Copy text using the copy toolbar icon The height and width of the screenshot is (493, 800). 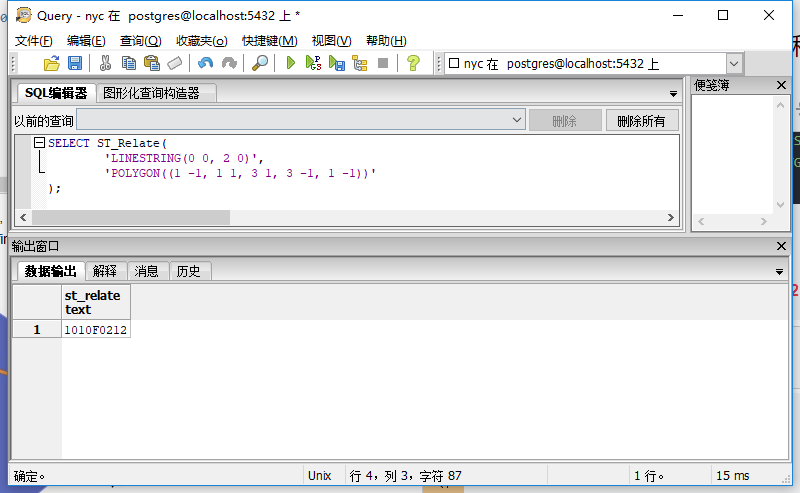[129, 63]
